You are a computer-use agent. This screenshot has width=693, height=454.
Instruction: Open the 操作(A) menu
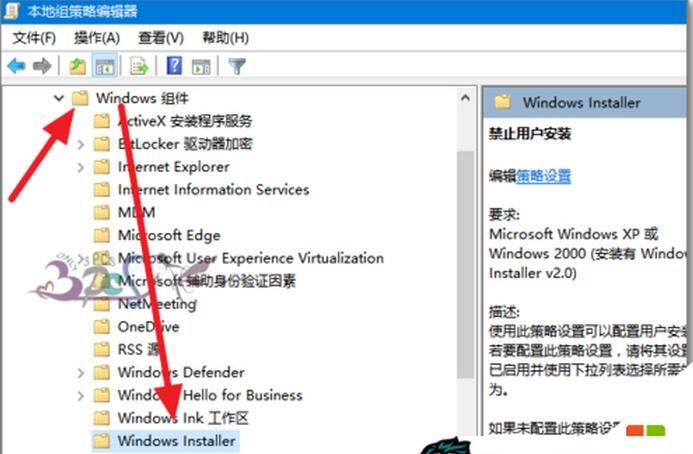pos(97,38)
